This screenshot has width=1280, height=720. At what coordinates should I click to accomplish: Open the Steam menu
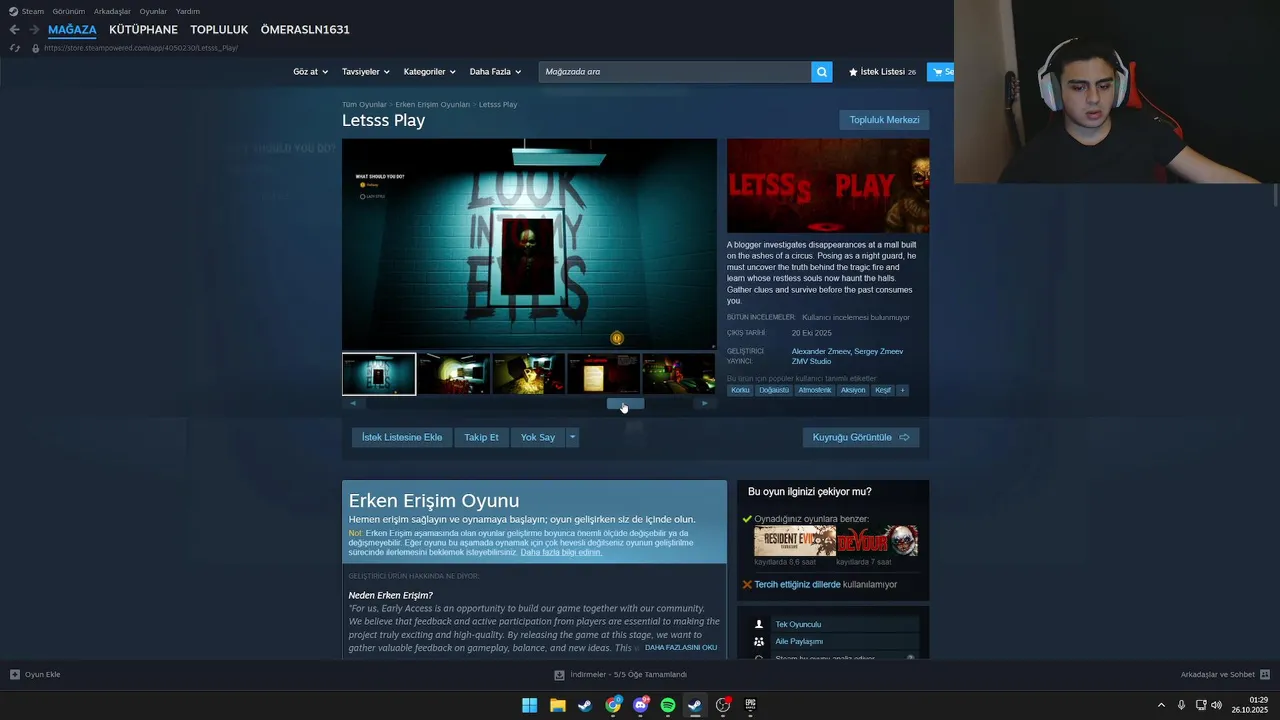click(x=33, y=11)
